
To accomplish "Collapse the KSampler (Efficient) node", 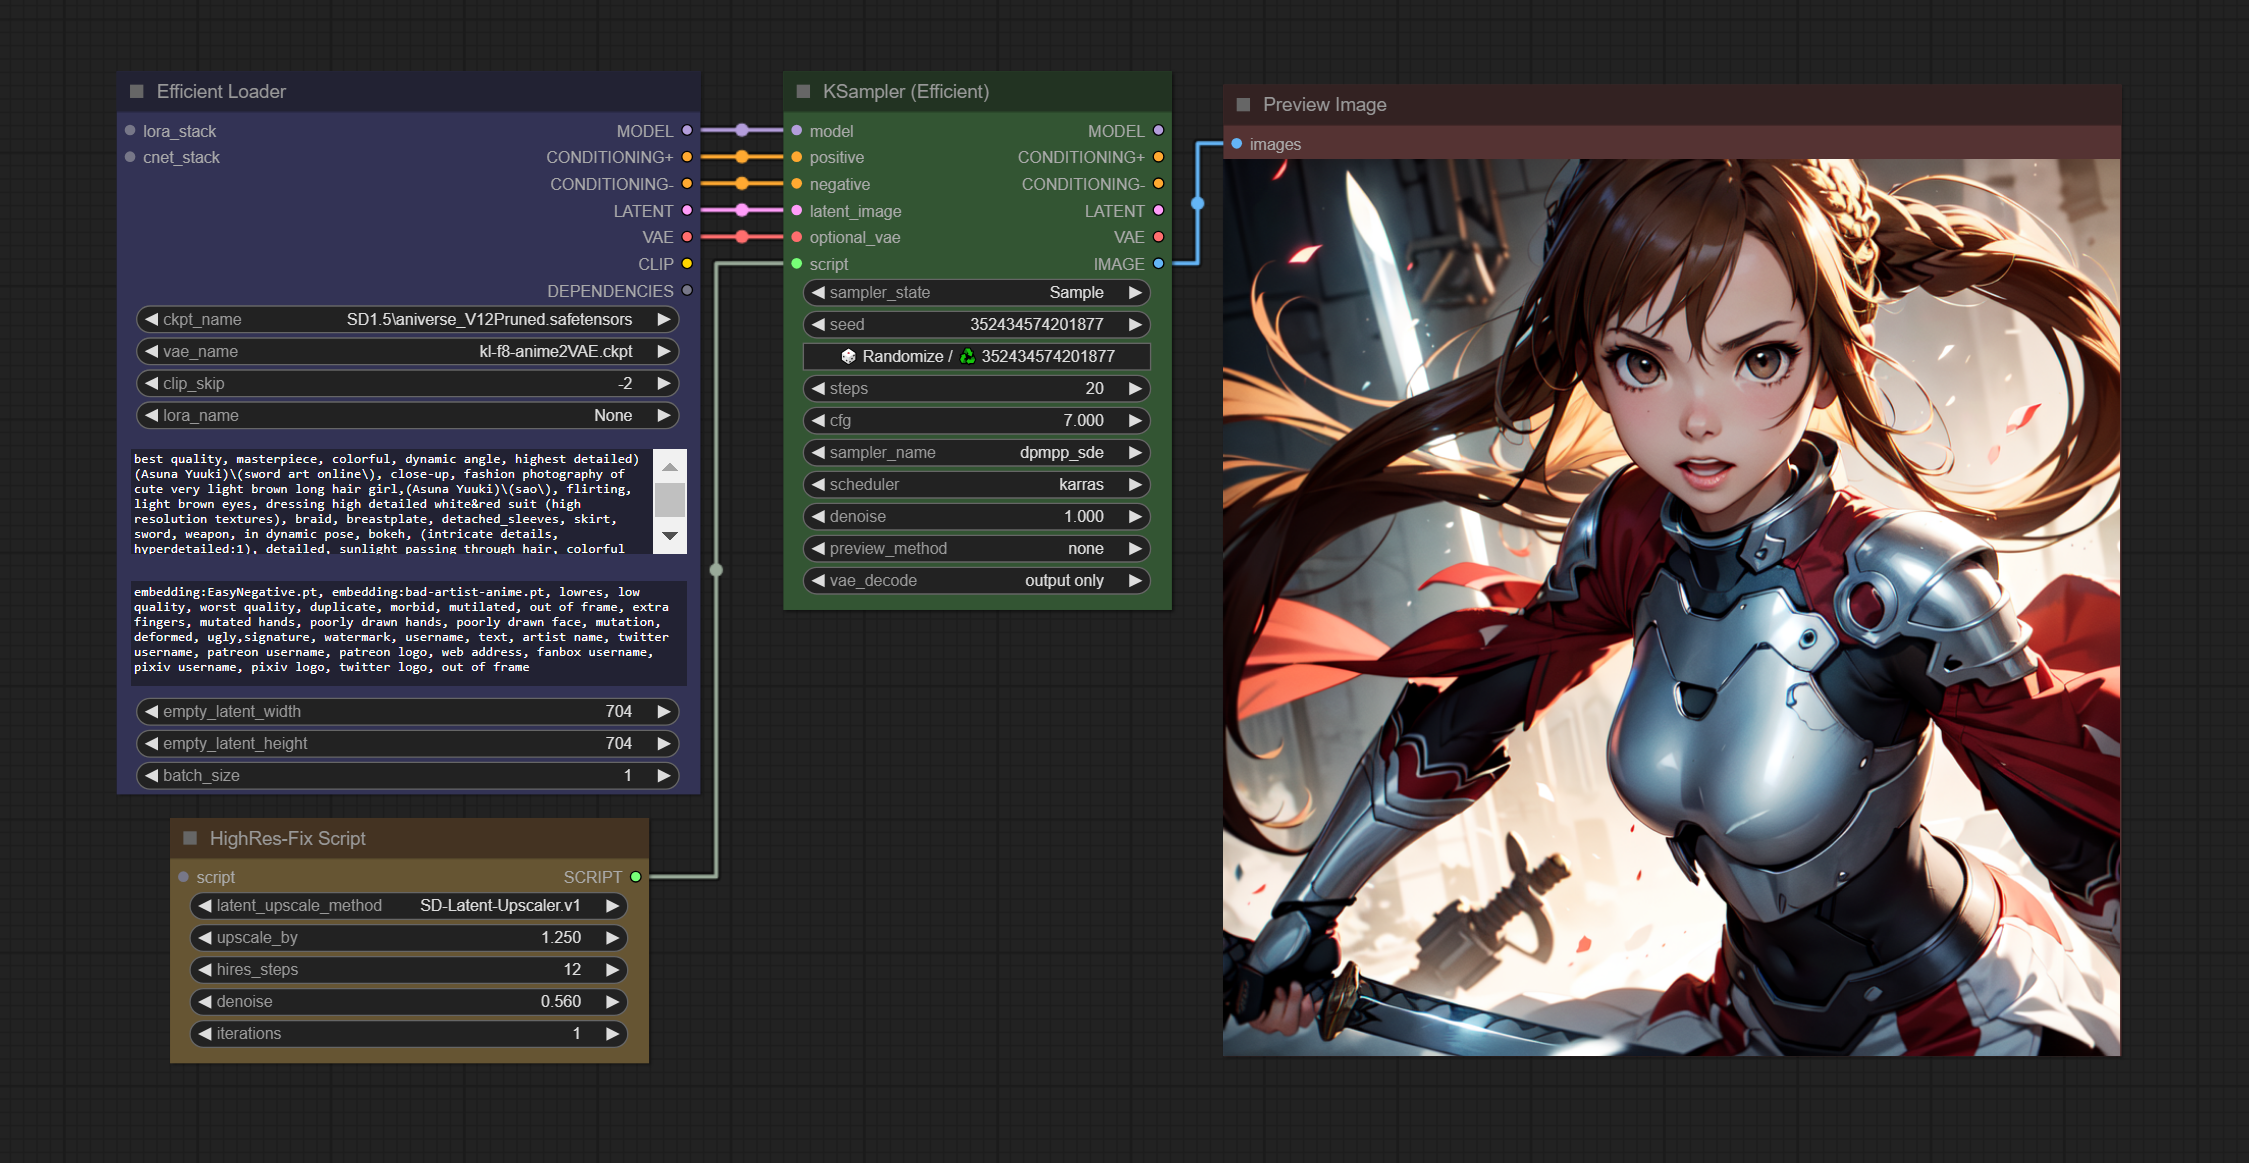I will 803,91.
